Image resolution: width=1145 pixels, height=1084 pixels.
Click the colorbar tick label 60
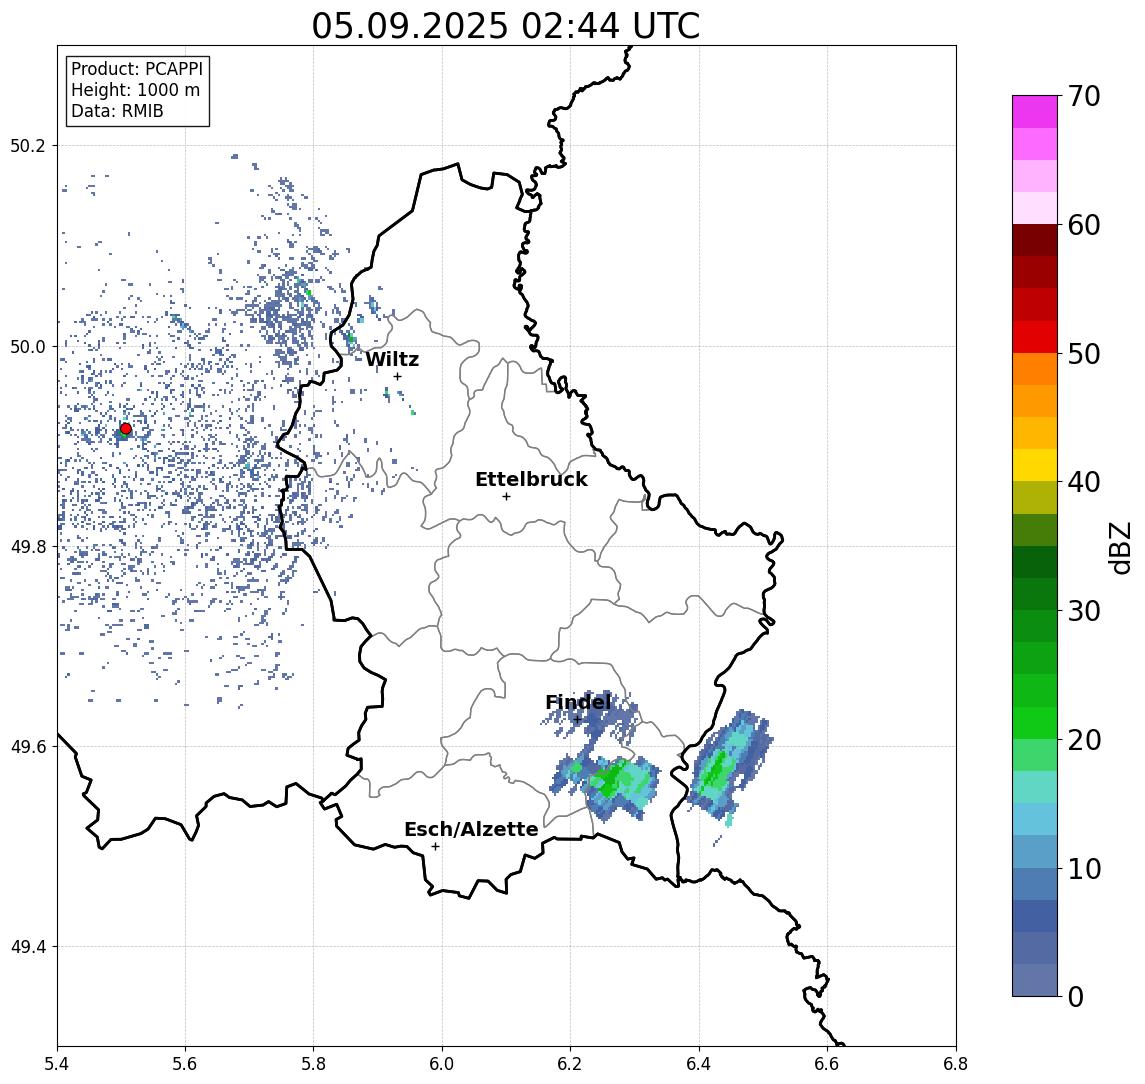1084,225
